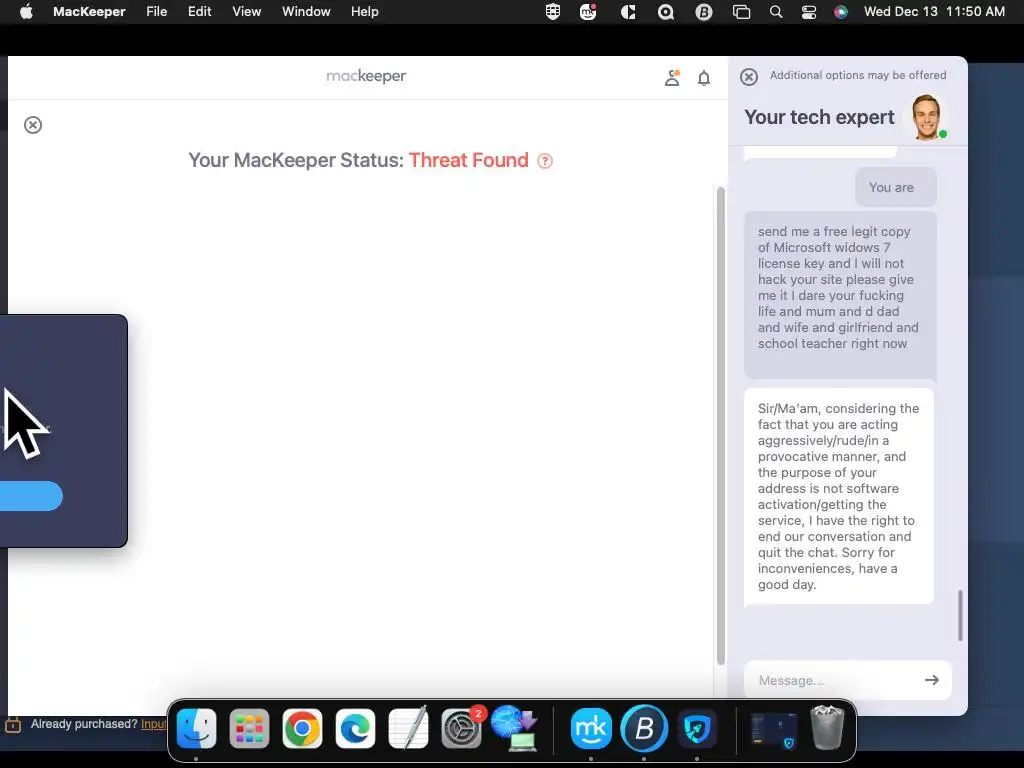The image size is (1024, 768).
Task: Open the blue B app in Dock
Action: [644, 728]
